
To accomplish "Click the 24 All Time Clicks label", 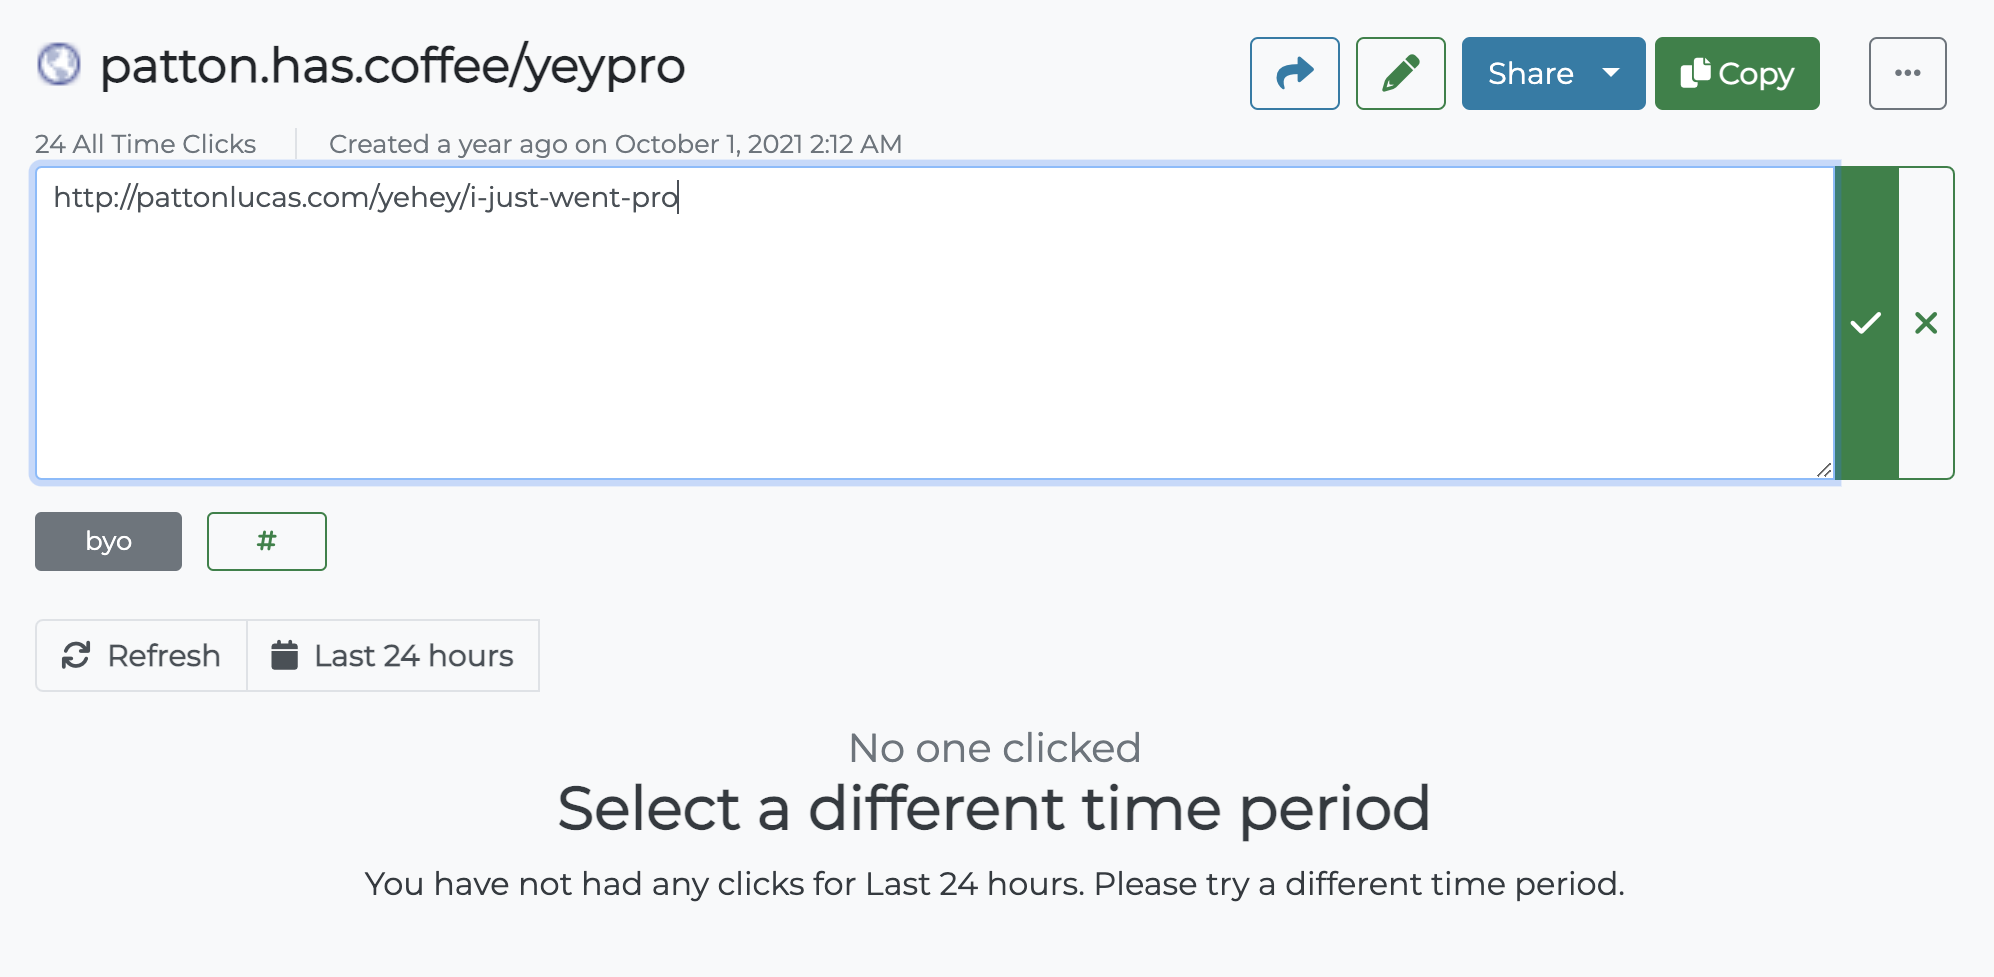I will 144,144.
